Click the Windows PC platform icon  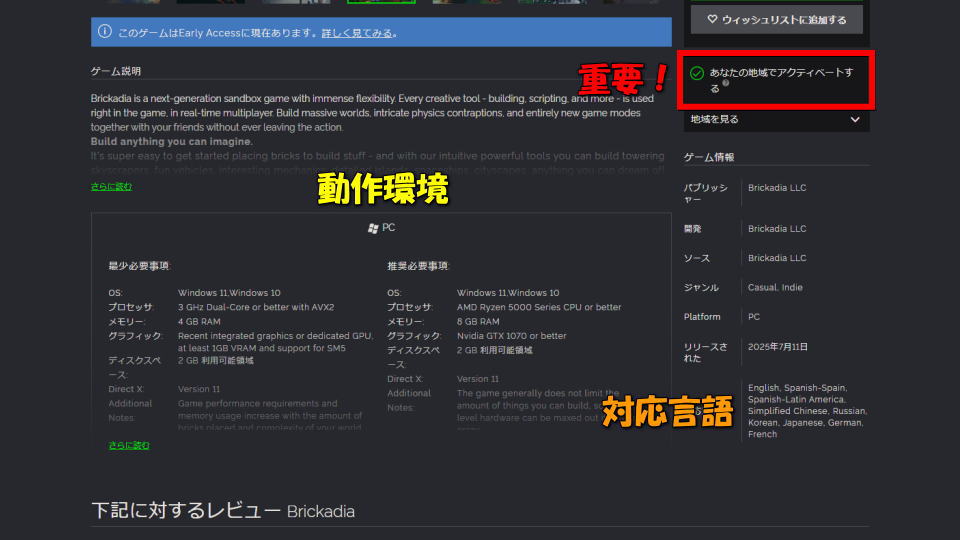(373, 228)
